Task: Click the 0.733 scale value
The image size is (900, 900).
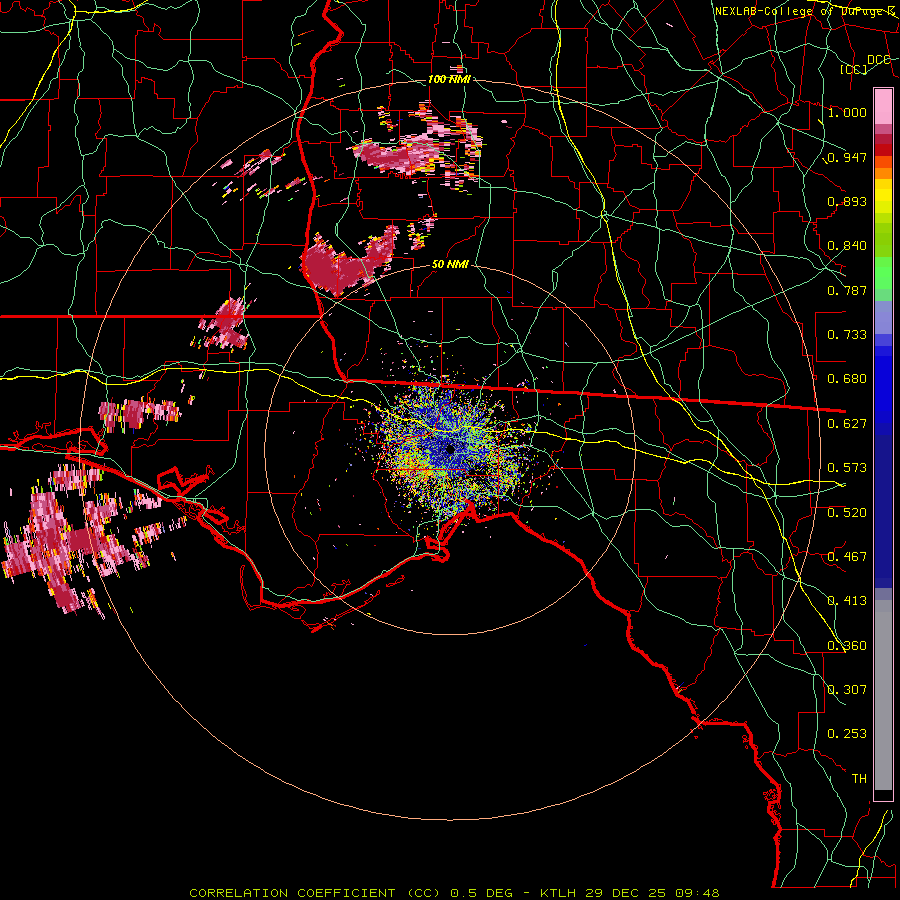Action: coord(847,335)
